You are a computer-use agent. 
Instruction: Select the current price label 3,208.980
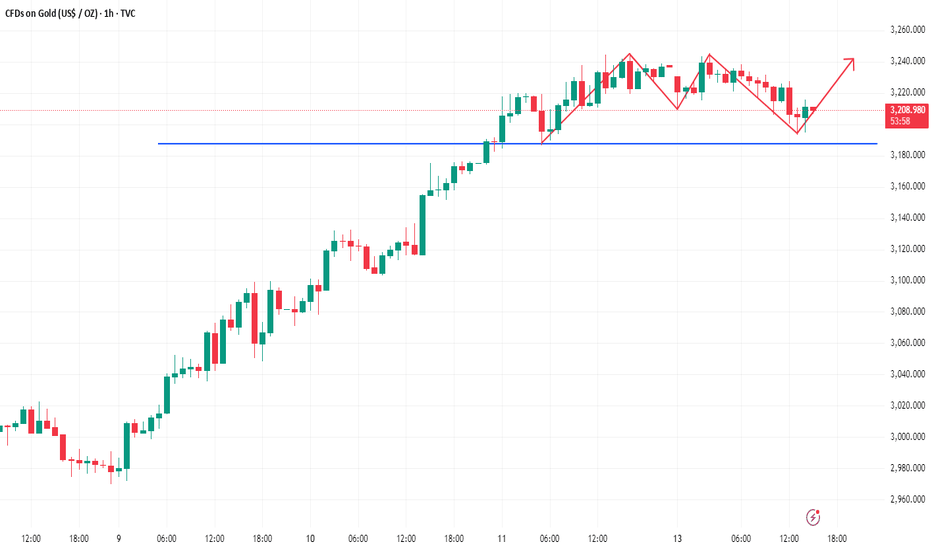click(x=908, y=110)
